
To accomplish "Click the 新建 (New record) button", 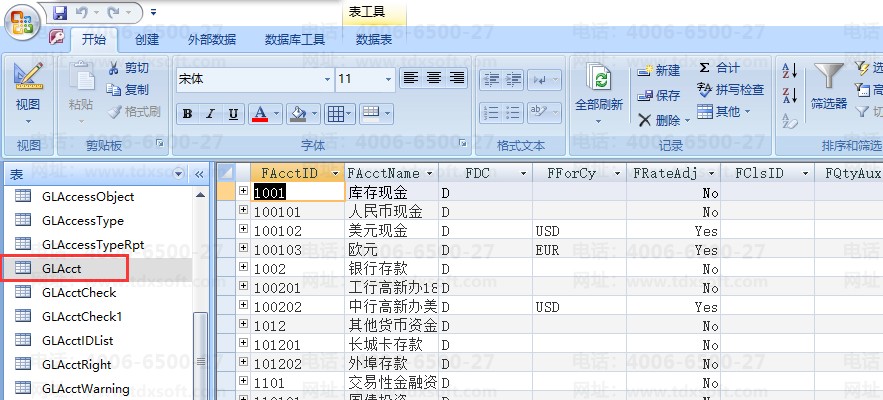I will click(659, 70).
